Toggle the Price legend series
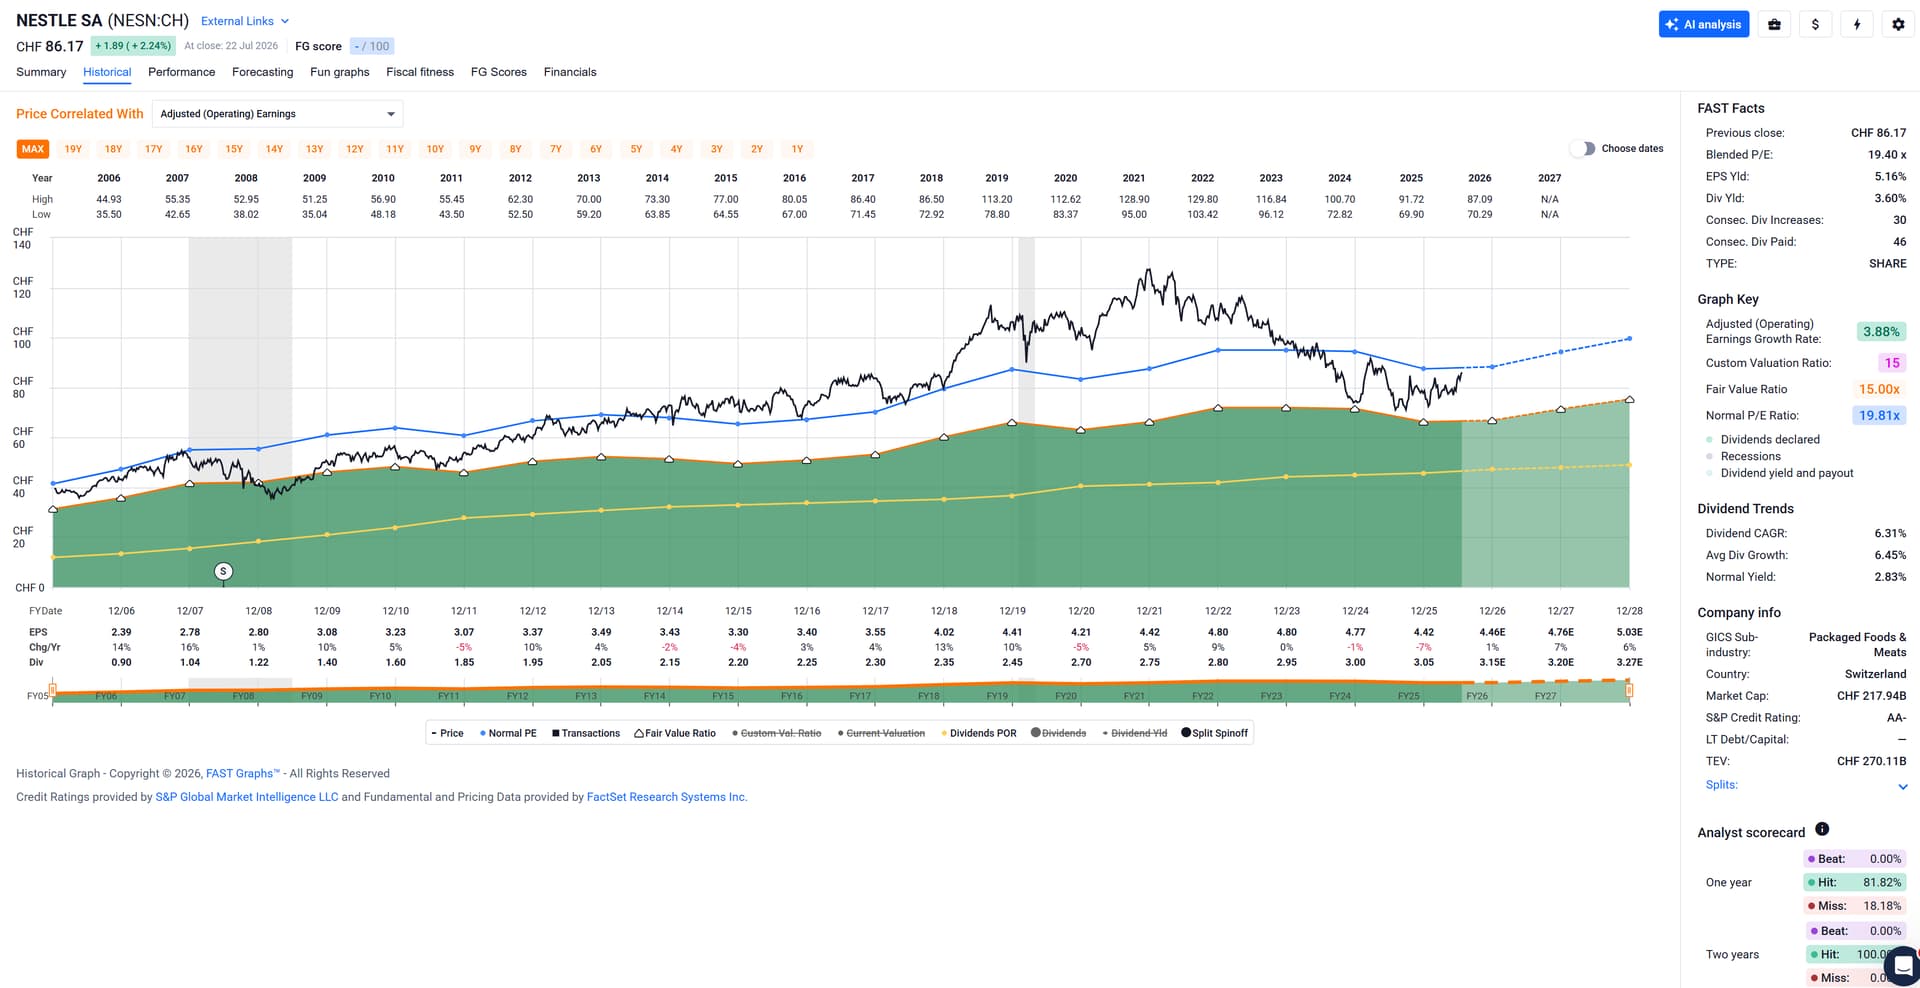The image size is (1920, 988). click(x=447, y=733)
